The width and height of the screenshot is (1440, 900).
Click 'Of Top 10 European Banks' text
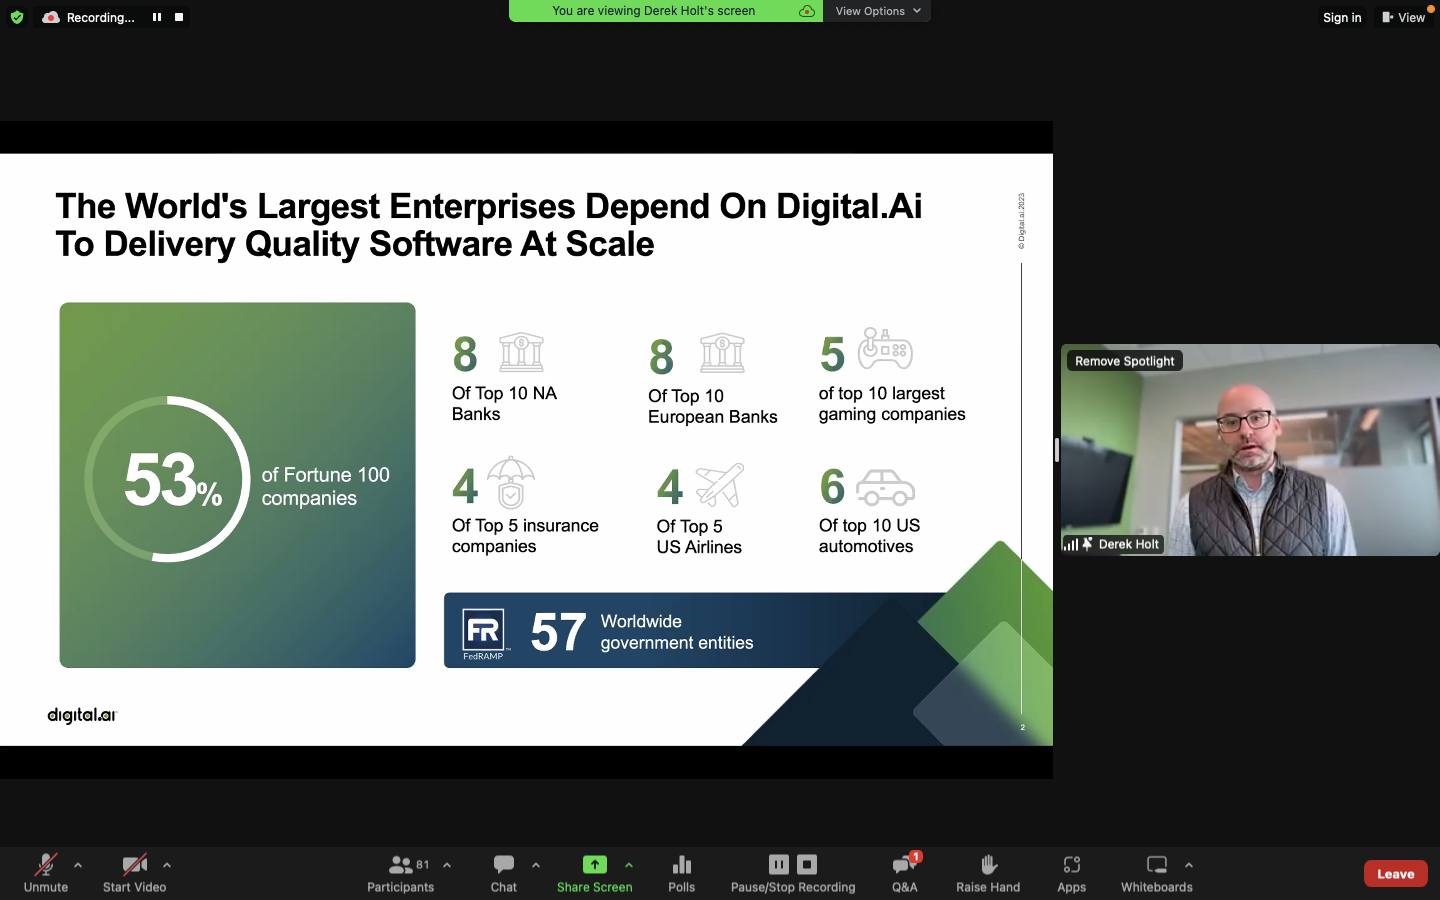[712, 407]
